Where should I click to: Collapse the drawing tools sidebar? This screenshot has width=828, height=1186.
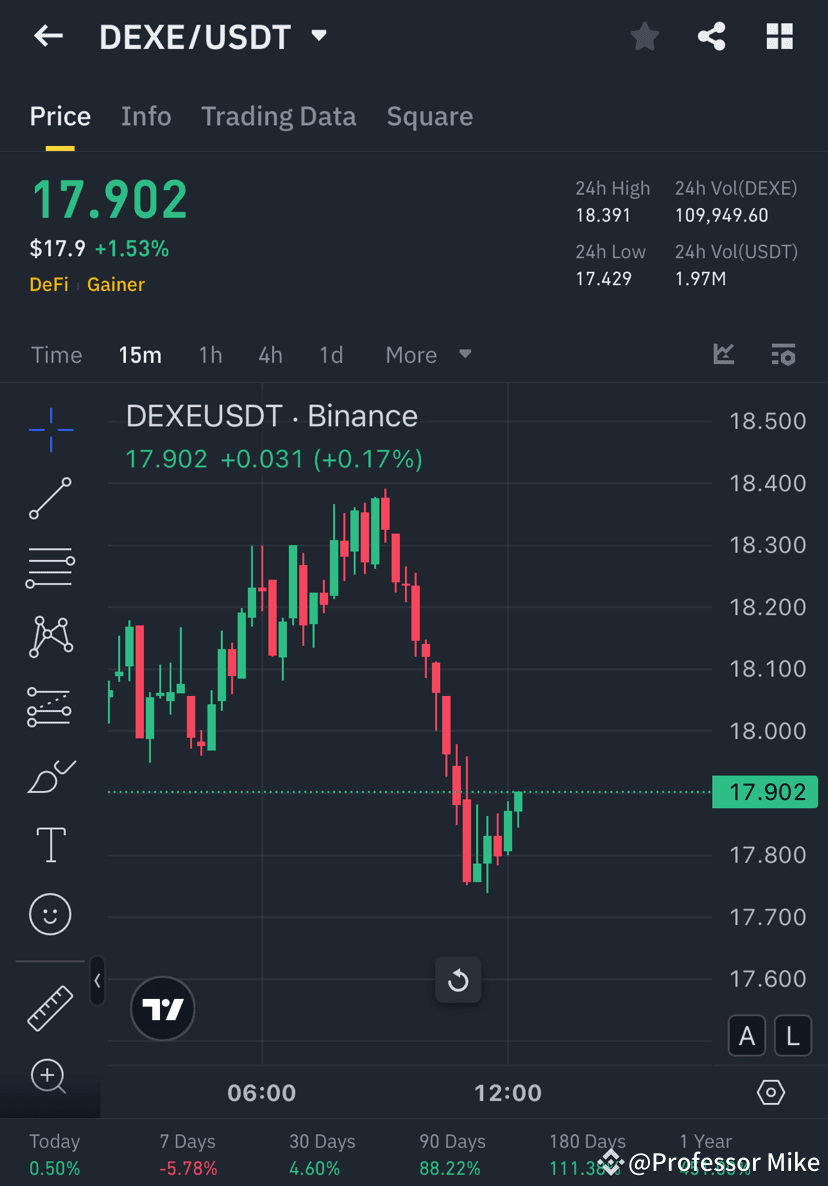pyautogui.click(x=97, y=981)
